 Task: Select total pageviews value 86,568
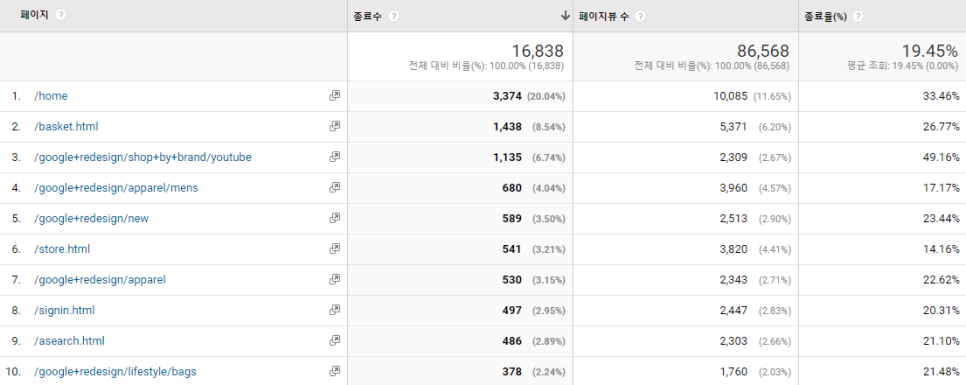point(763,51)
